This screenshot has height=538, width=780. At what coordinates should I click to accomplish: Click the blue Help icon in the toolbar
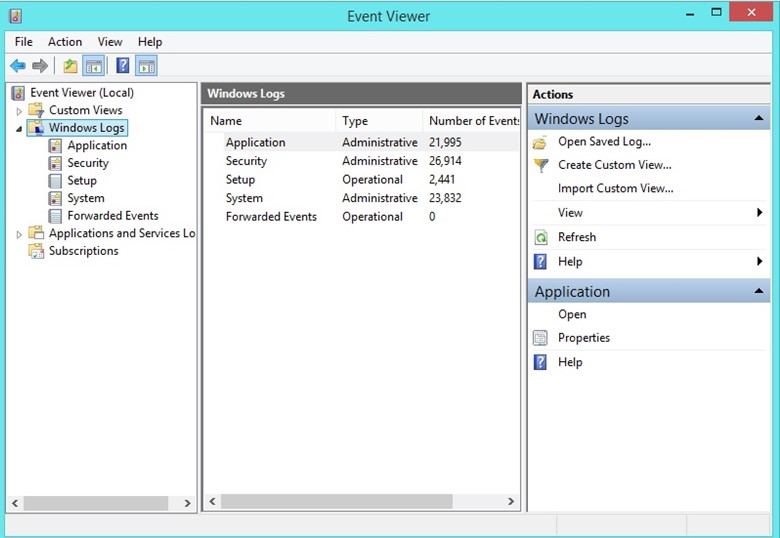[x=122, y=66]
